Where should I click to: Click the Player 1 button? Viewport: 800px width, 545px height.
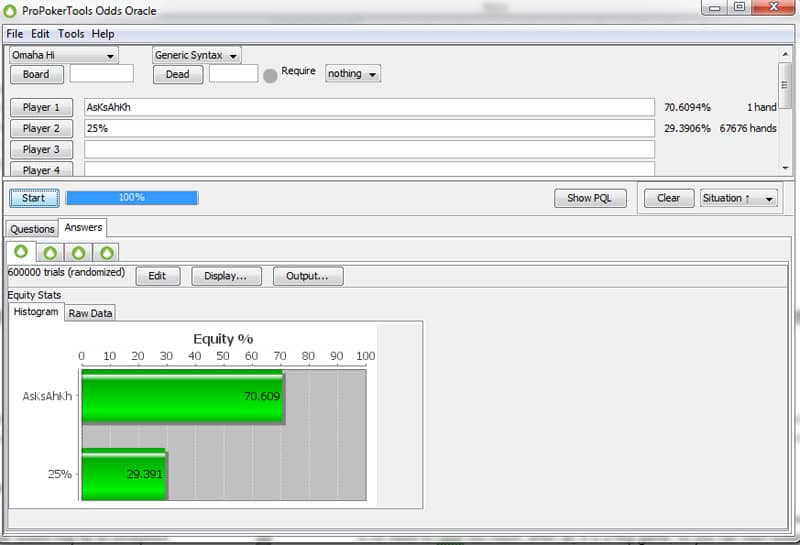[x=41, y=107]
